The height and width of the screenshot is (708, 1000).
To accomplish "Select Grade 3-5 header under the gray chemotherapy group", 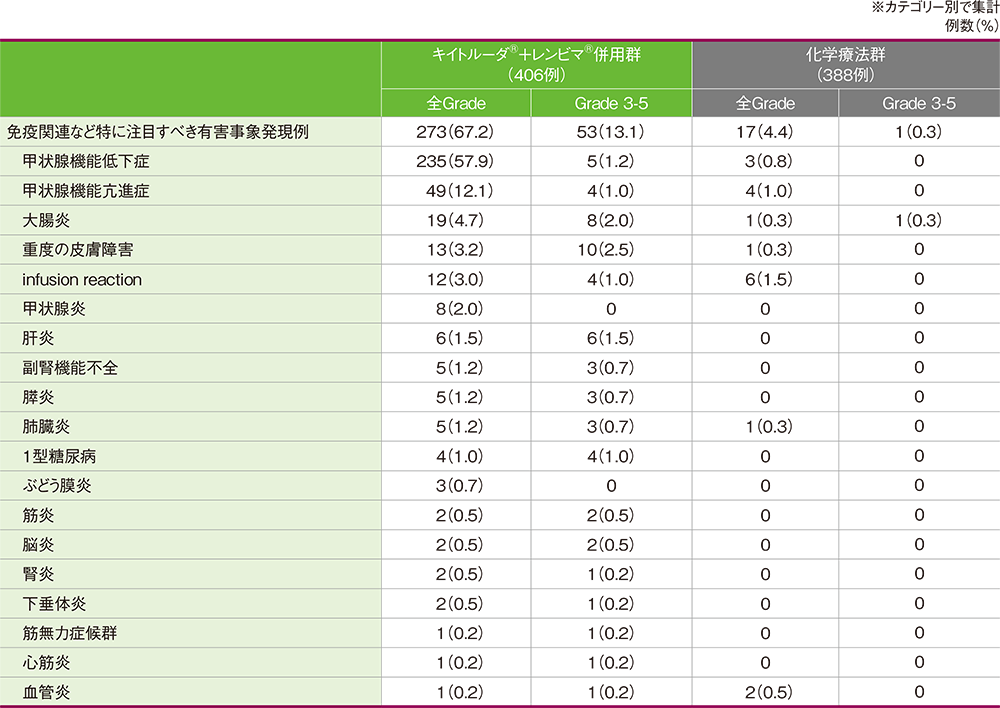I will pyautogui.click(x=918, y=104).
